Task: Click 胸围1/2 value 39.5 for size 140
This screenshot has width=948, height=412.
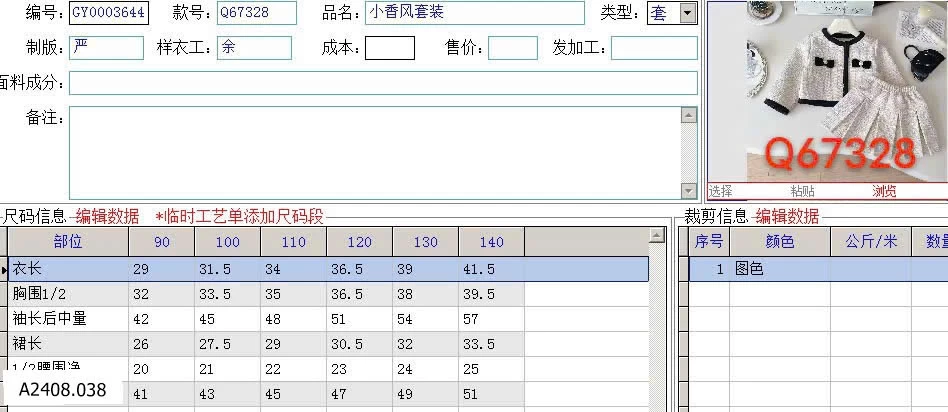Action: (491, 294)
